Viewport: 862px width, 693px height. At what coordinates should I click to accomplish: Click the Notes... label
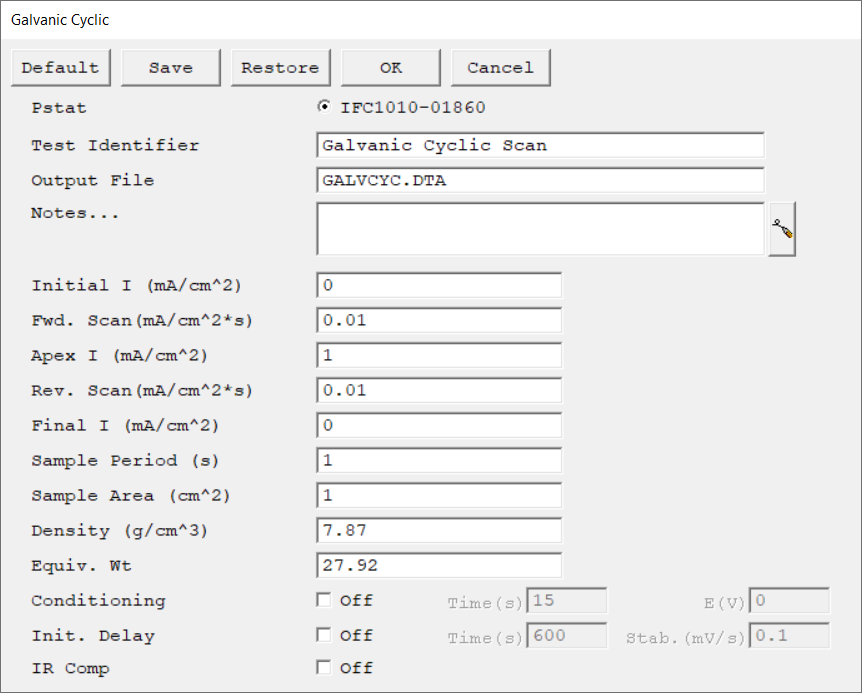coord(75,213)
